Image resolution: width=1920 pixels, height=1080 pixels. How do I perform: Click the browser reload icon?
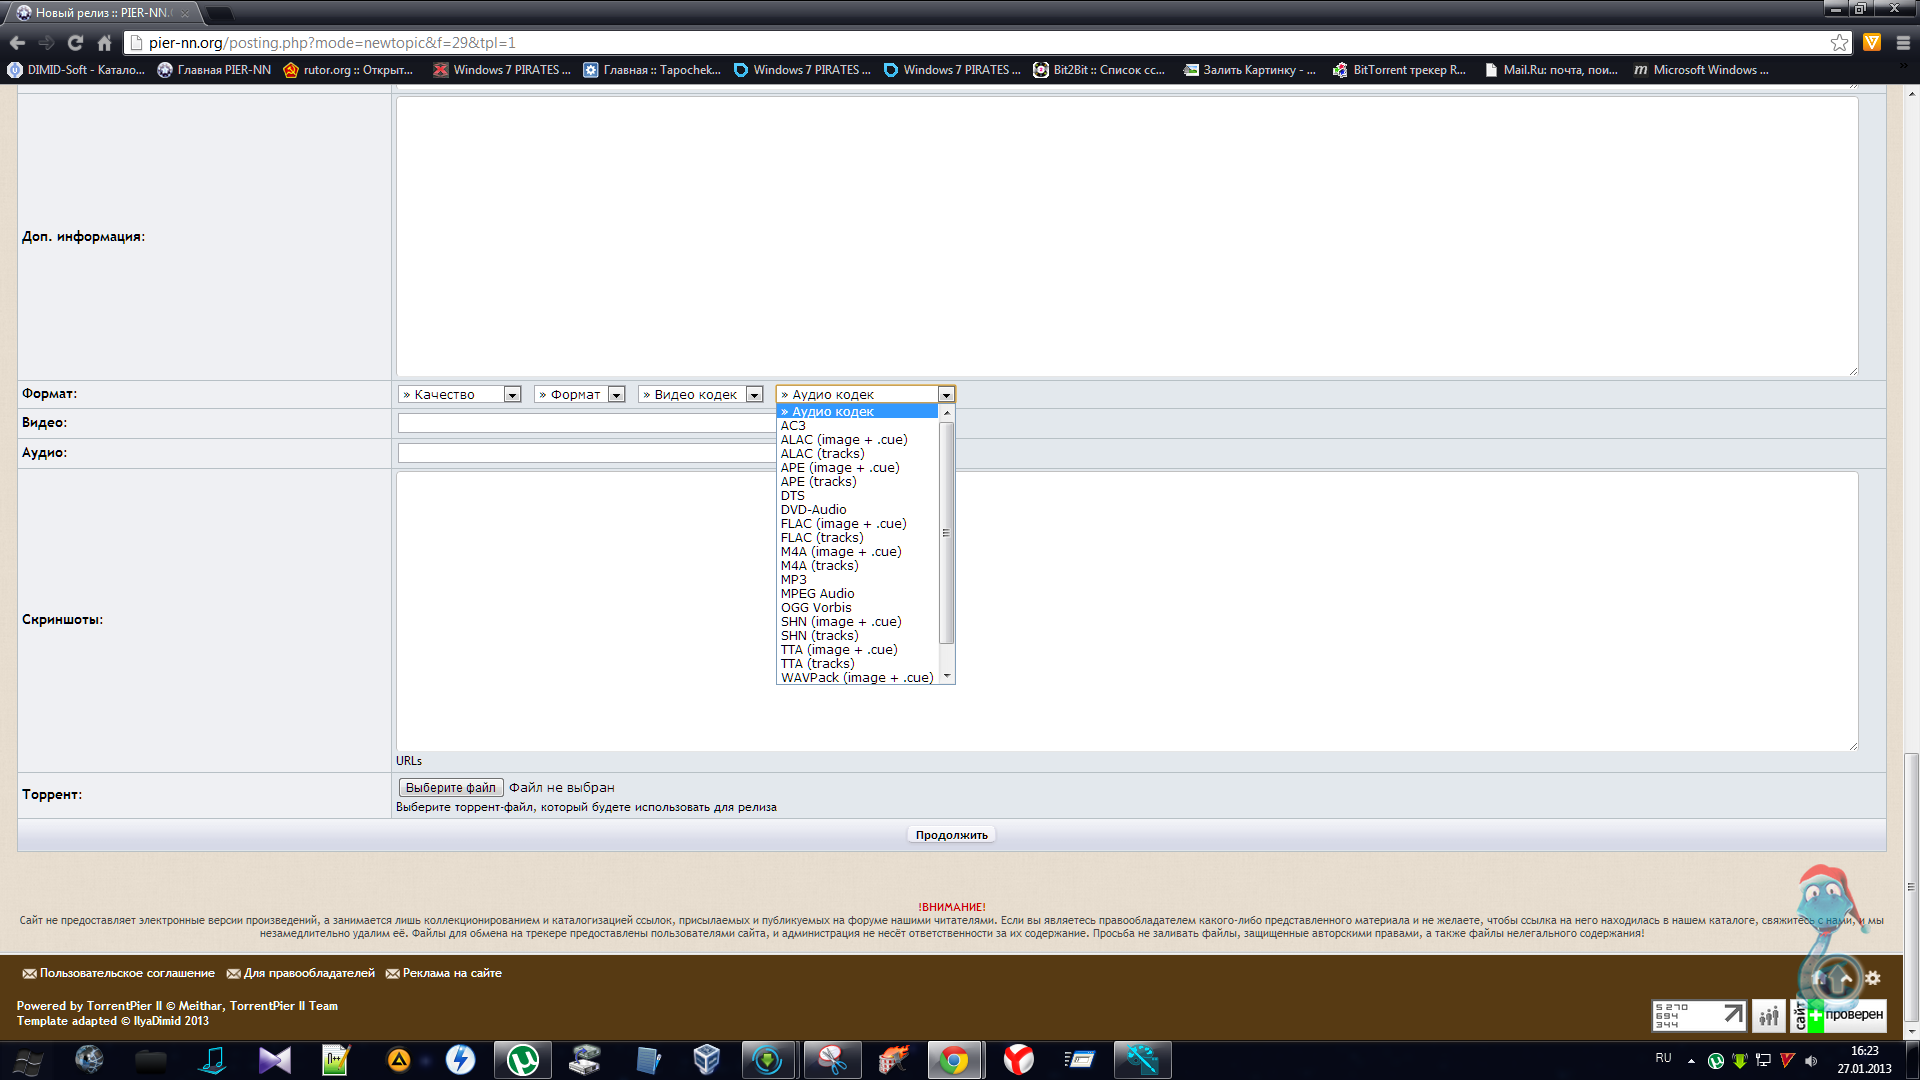point(75,43)
